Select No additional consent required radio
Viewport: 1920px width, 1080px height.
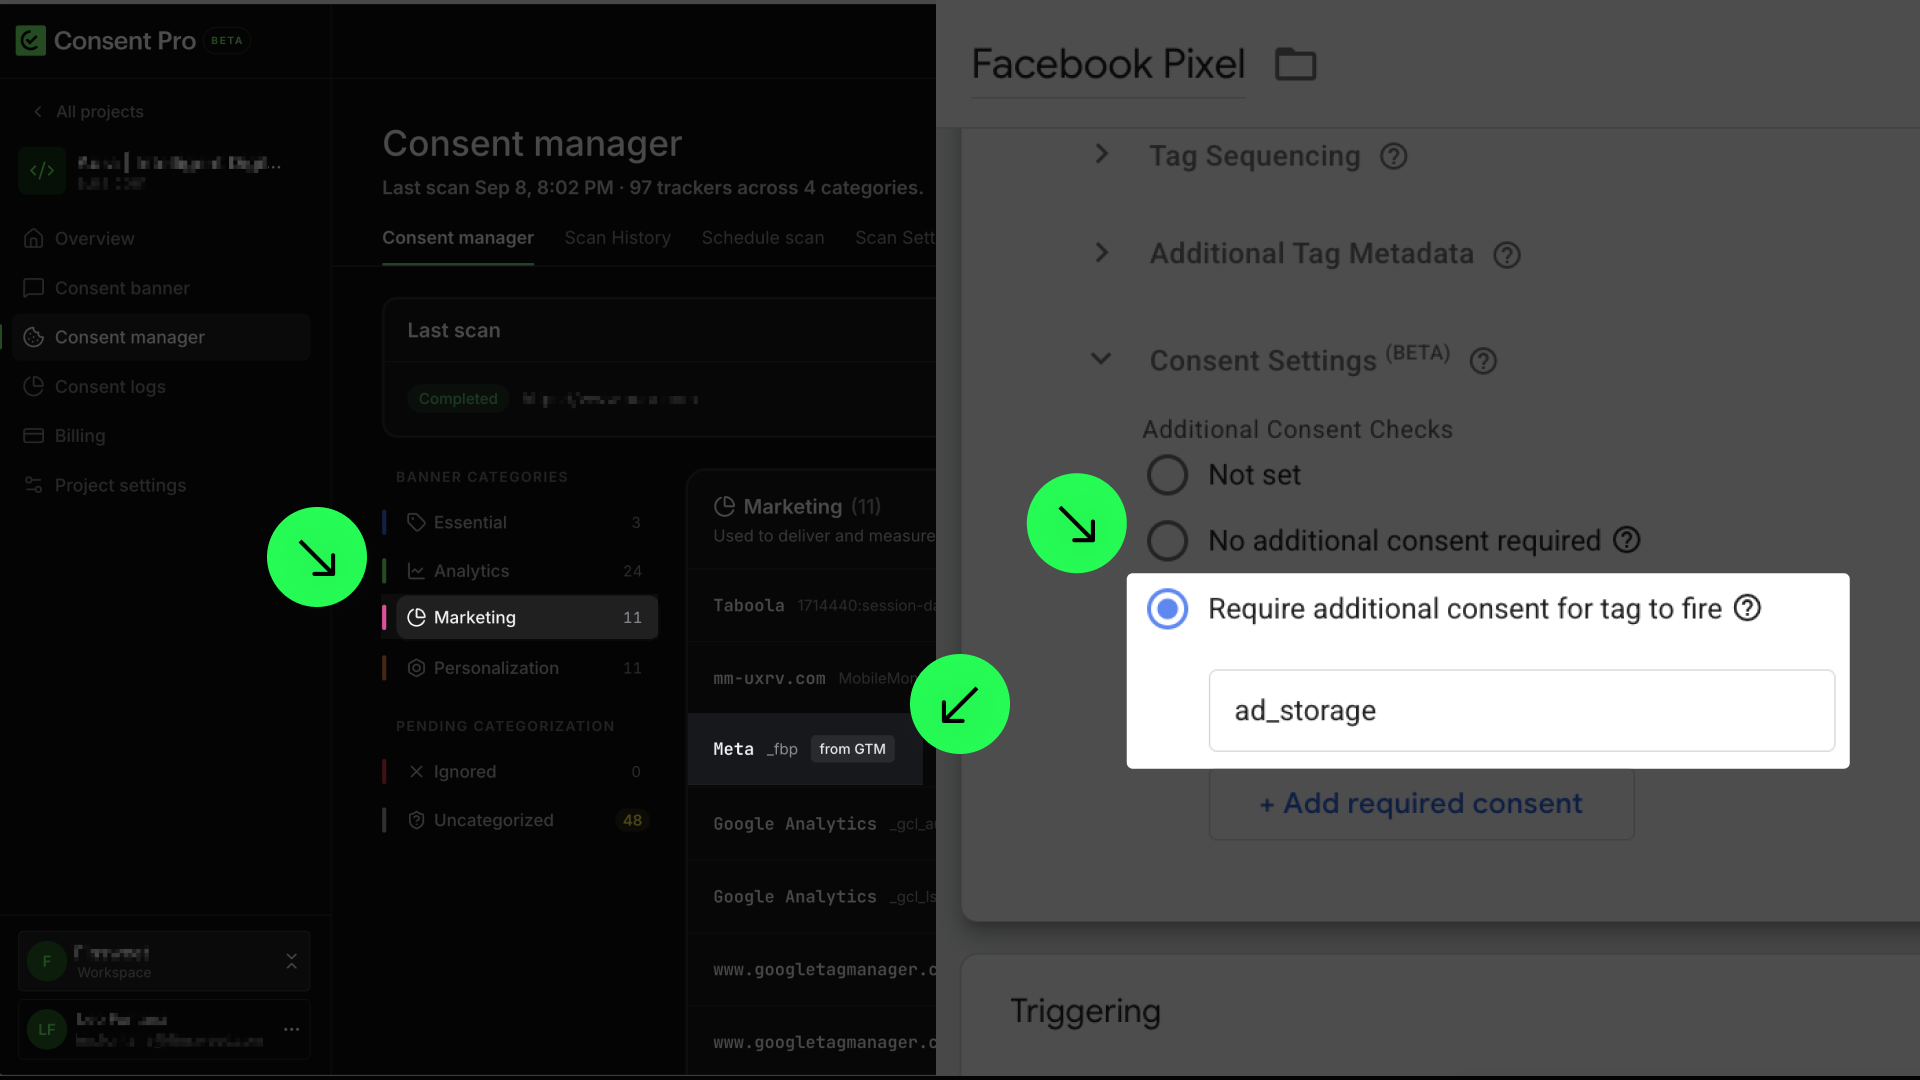[x=1167, y=541]
